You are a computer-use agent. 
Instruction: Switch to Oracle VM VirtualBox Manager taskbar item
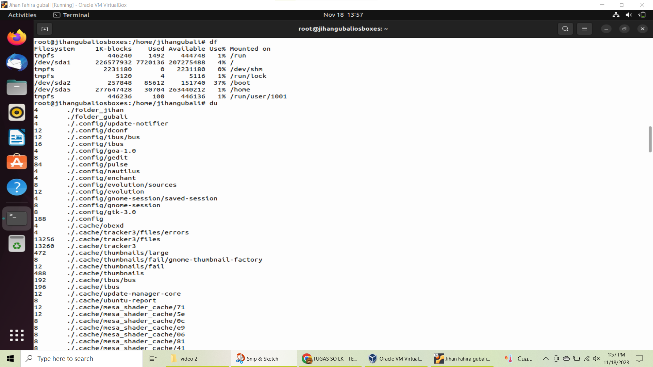pyautogui.click(x=396, y=358)
